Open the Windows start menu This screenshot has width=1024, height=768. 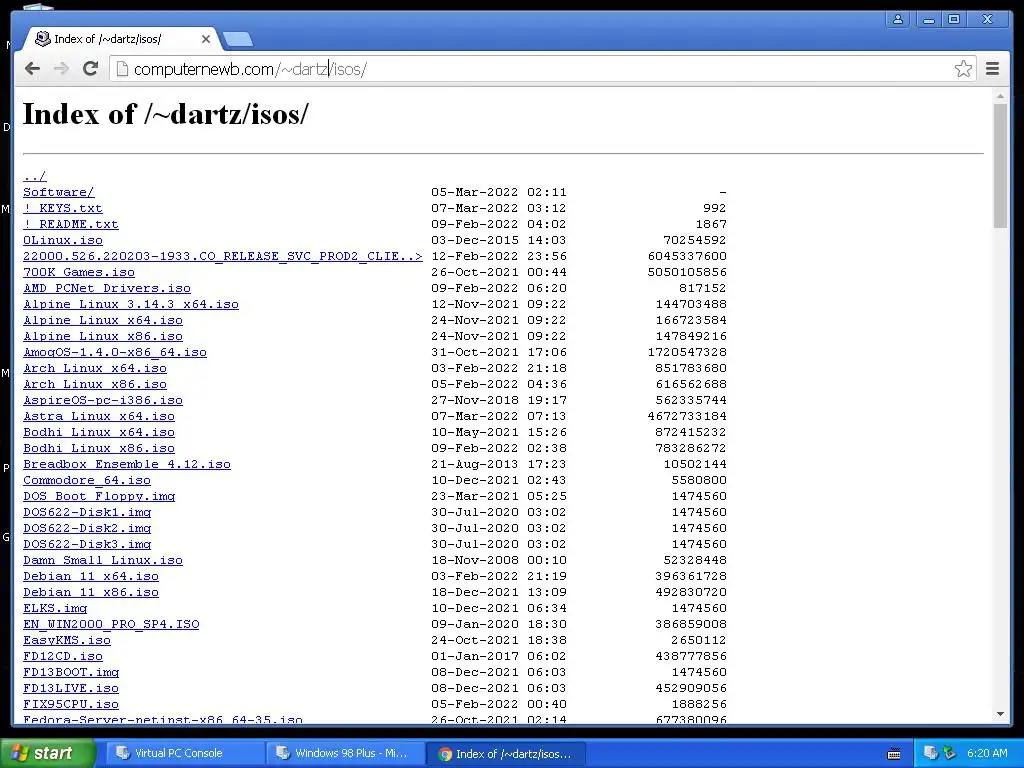click(x=47, y=753)
